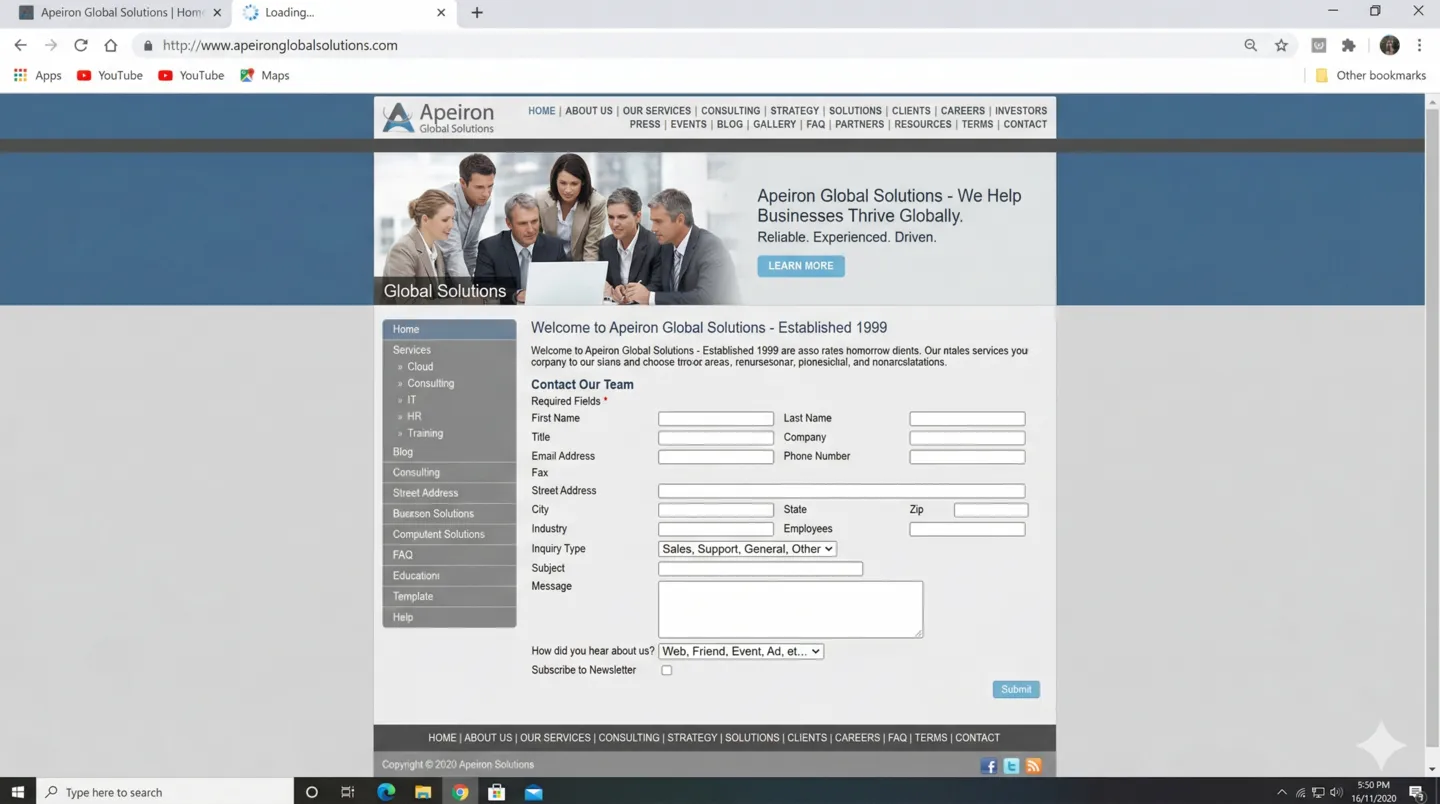This screenshot has height=804, width=1440.
Task: Enable the Subscribe to Newsletter checkbox
Action: (x=666, y=669)
